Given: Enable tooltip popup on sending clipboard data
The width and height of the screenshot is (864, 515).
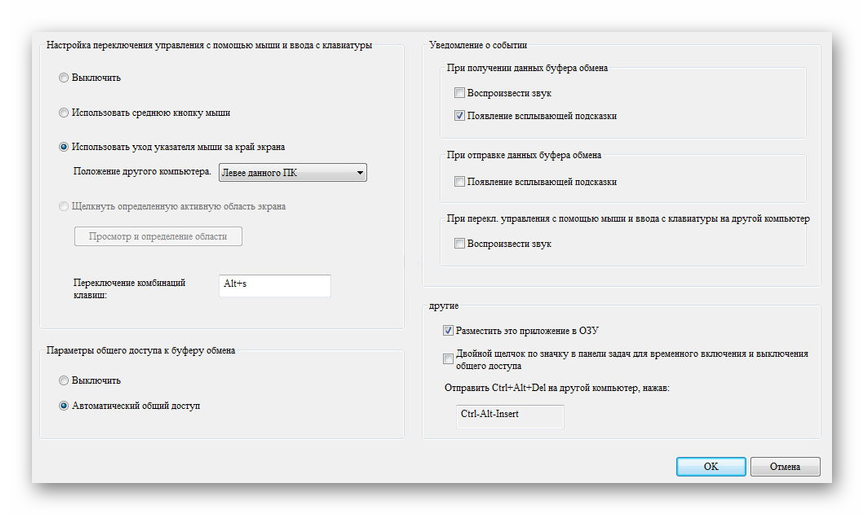Looking at the screenshot, I should pyautogui.click(x=460, y=182).
